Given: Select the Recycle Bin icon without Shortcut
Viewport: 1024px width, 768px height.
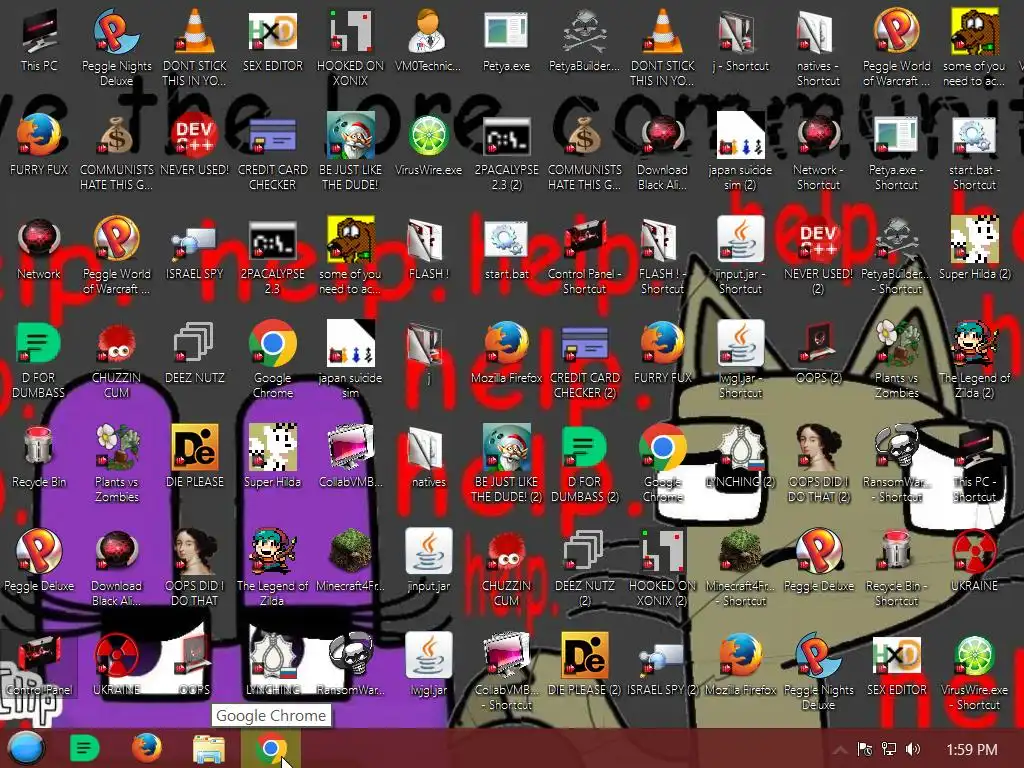Looking at the screenshot, I should pyautogui.click(x=39, y=456).
